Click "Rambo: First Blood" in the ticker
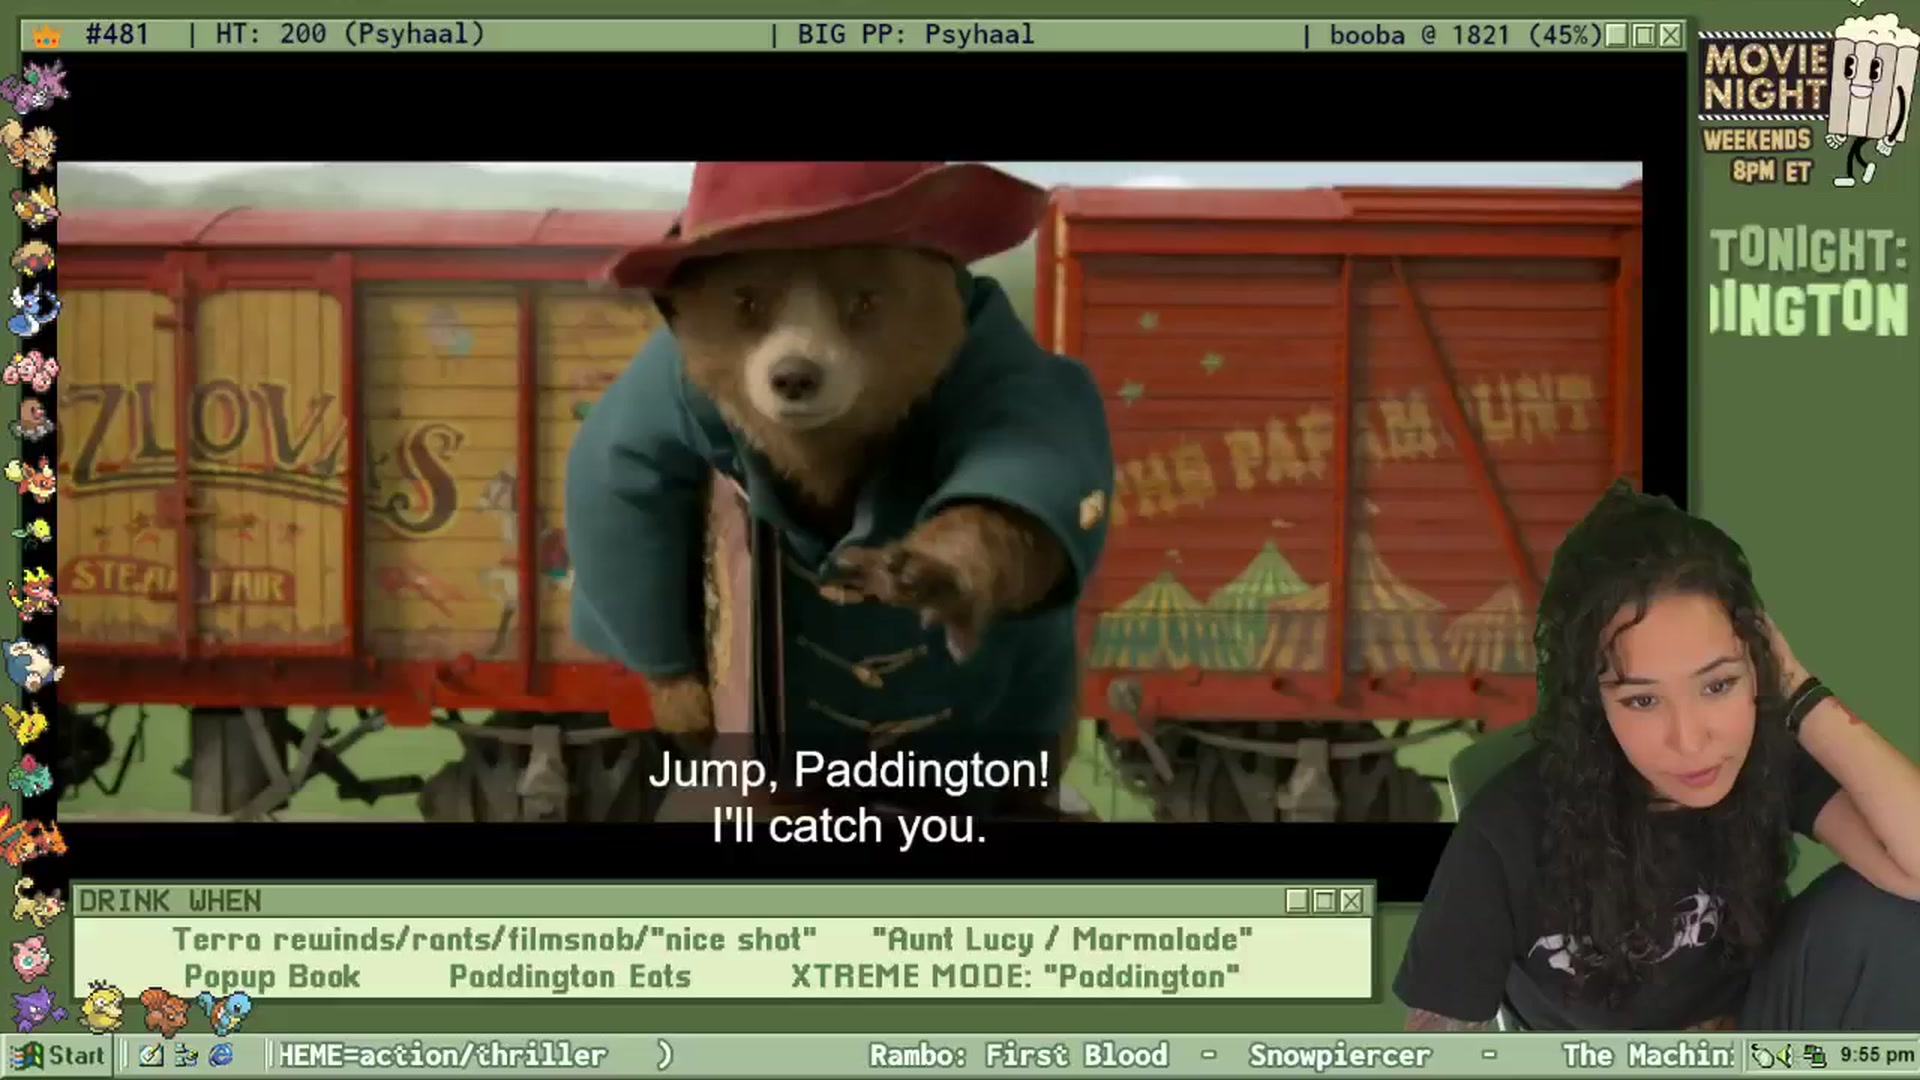Screen dimensions: 1920x1080 [x=1018, y=1055]
